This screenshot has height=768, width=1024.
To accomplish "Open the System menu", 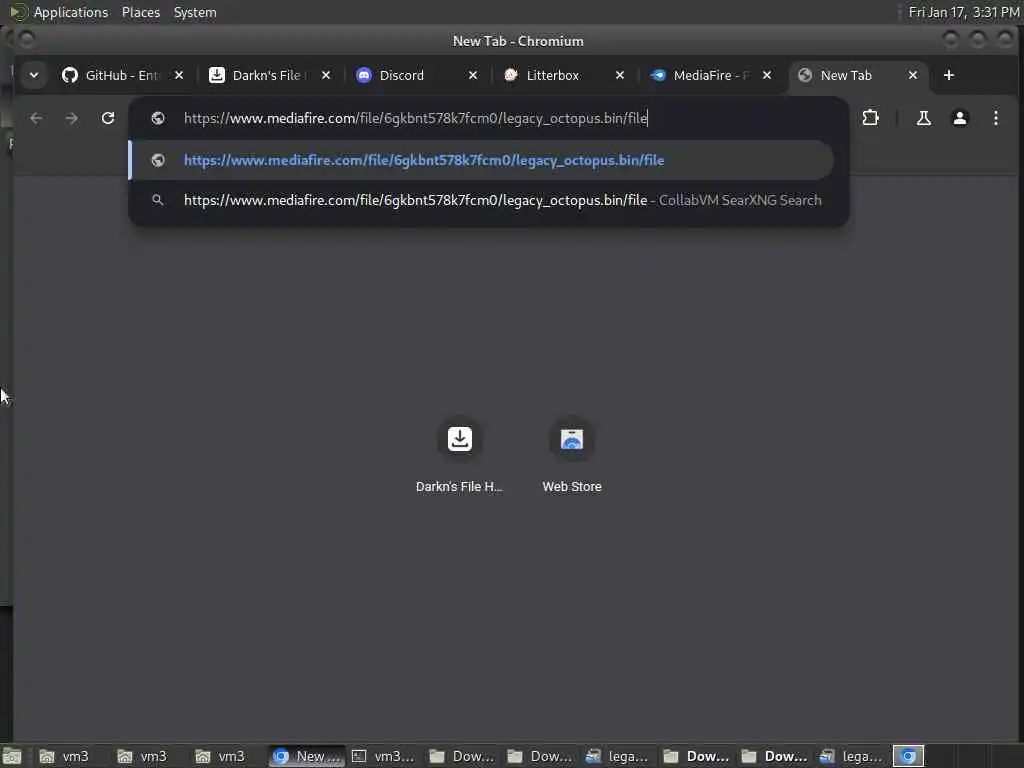I will point(195,12).
